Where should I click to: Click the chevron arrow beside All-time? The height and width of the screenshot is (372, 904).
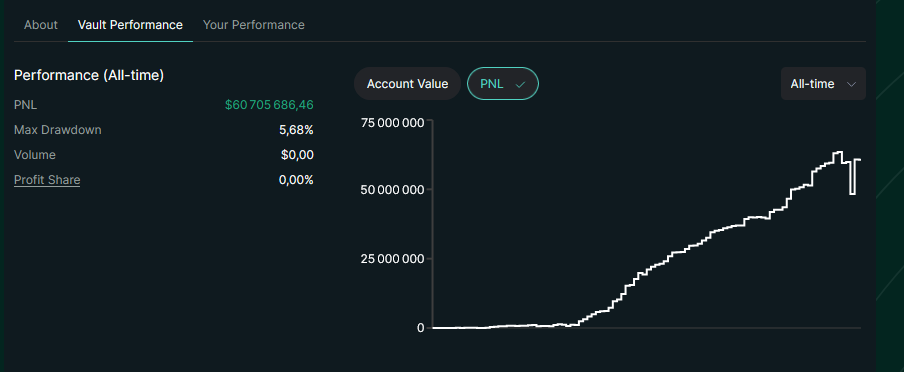(851, 84)
